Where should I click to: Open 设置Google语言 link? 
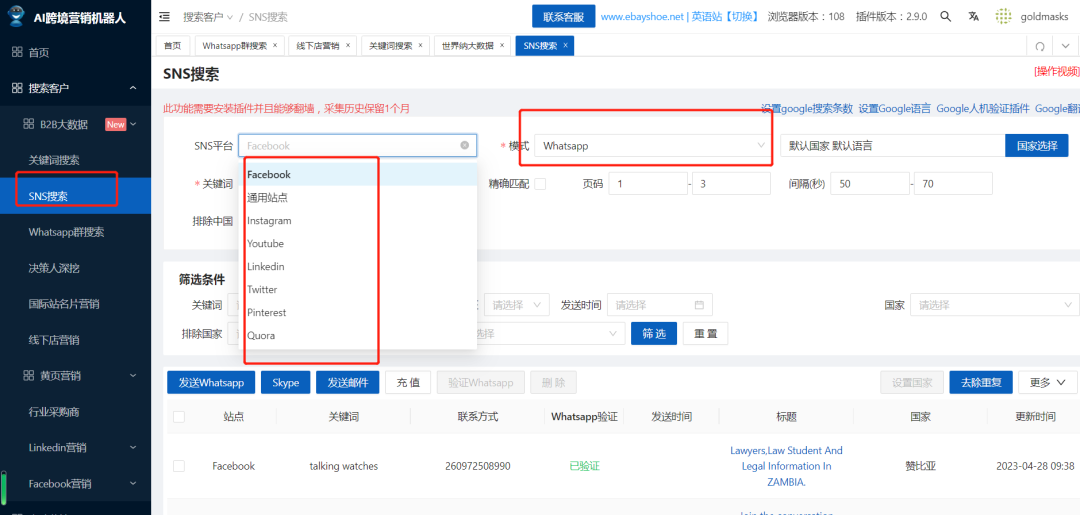pos(895,108)
